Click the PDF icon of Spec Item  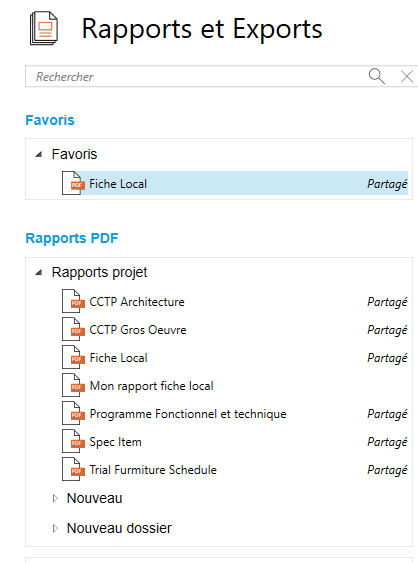click(x=73, y=441)
